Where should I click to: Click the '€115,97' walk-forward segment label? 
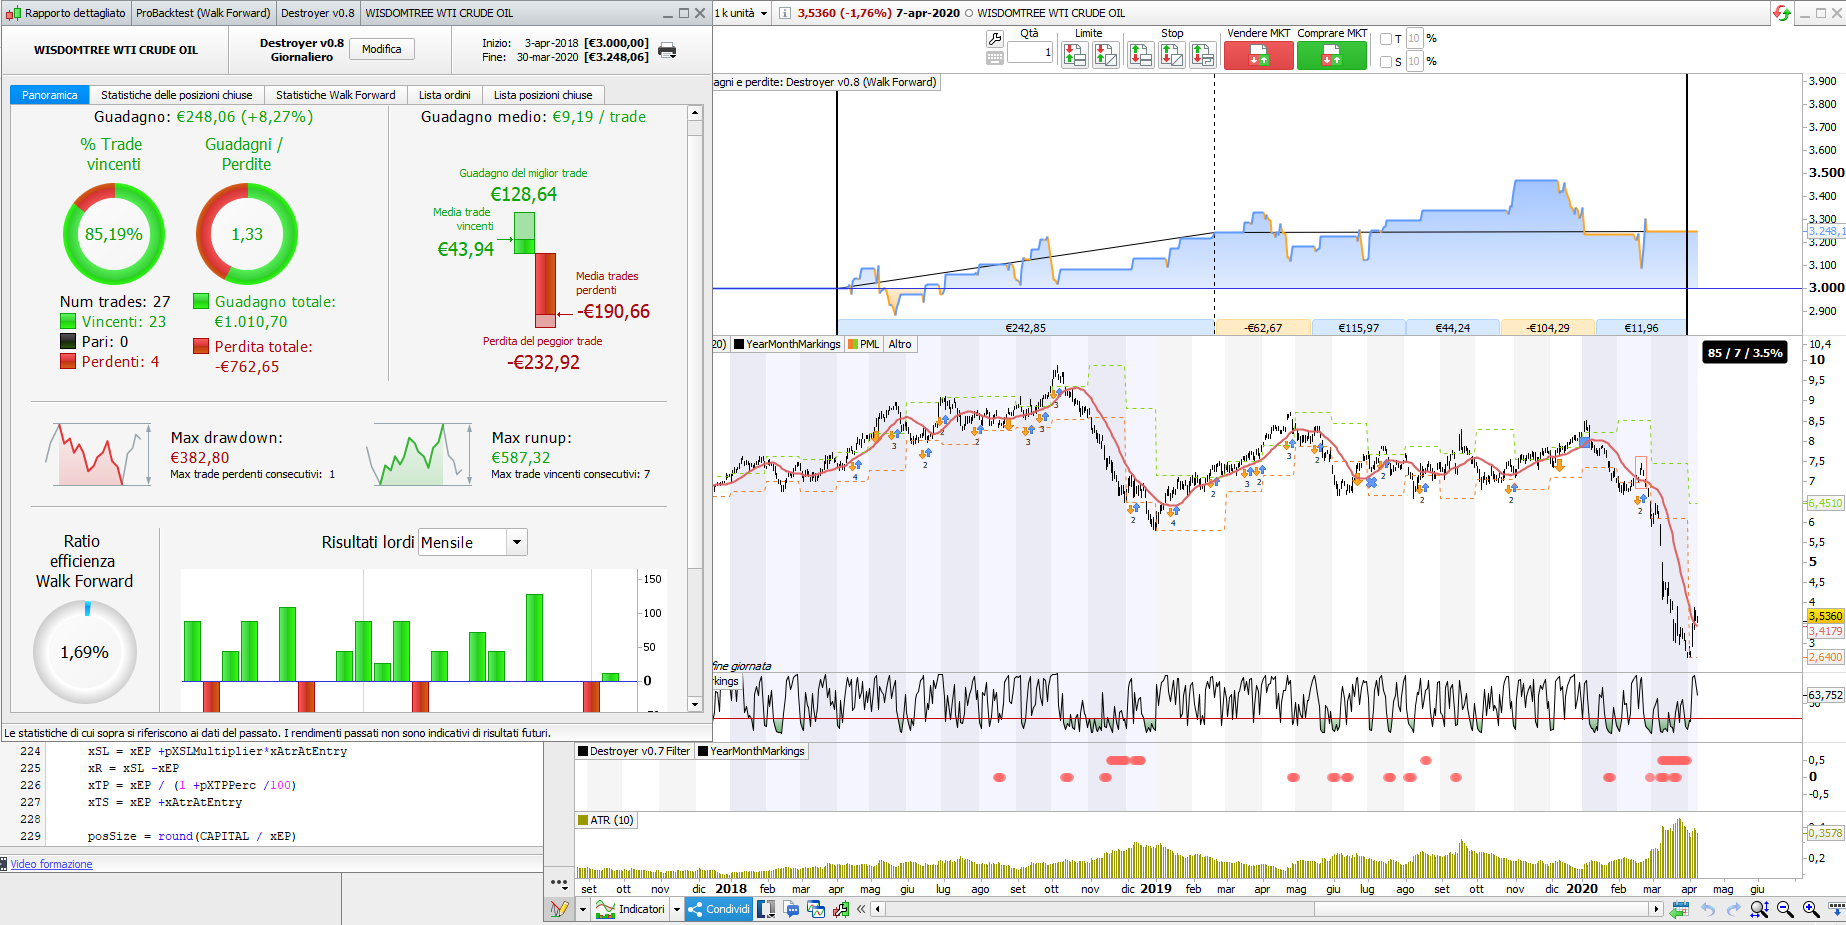(1358, 328)
